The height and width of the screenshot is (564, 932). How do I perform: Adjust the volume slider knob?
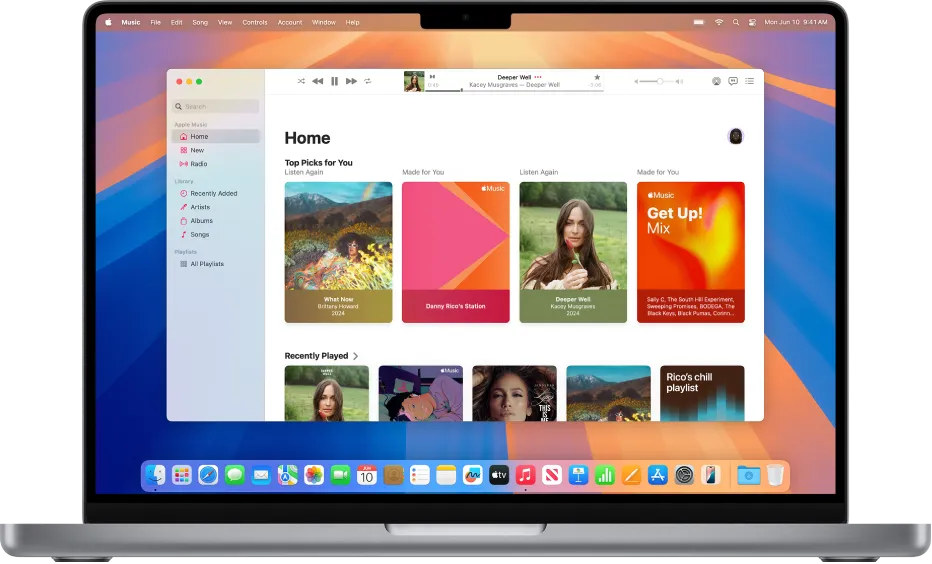660,81
